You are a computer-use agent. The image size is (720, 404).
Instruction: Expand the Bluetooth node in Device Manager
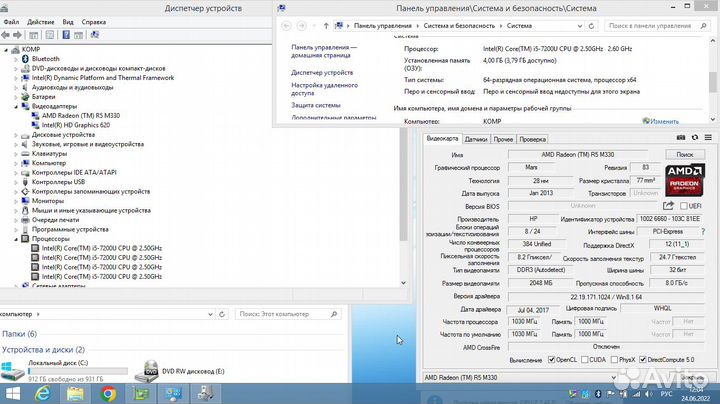16,59
